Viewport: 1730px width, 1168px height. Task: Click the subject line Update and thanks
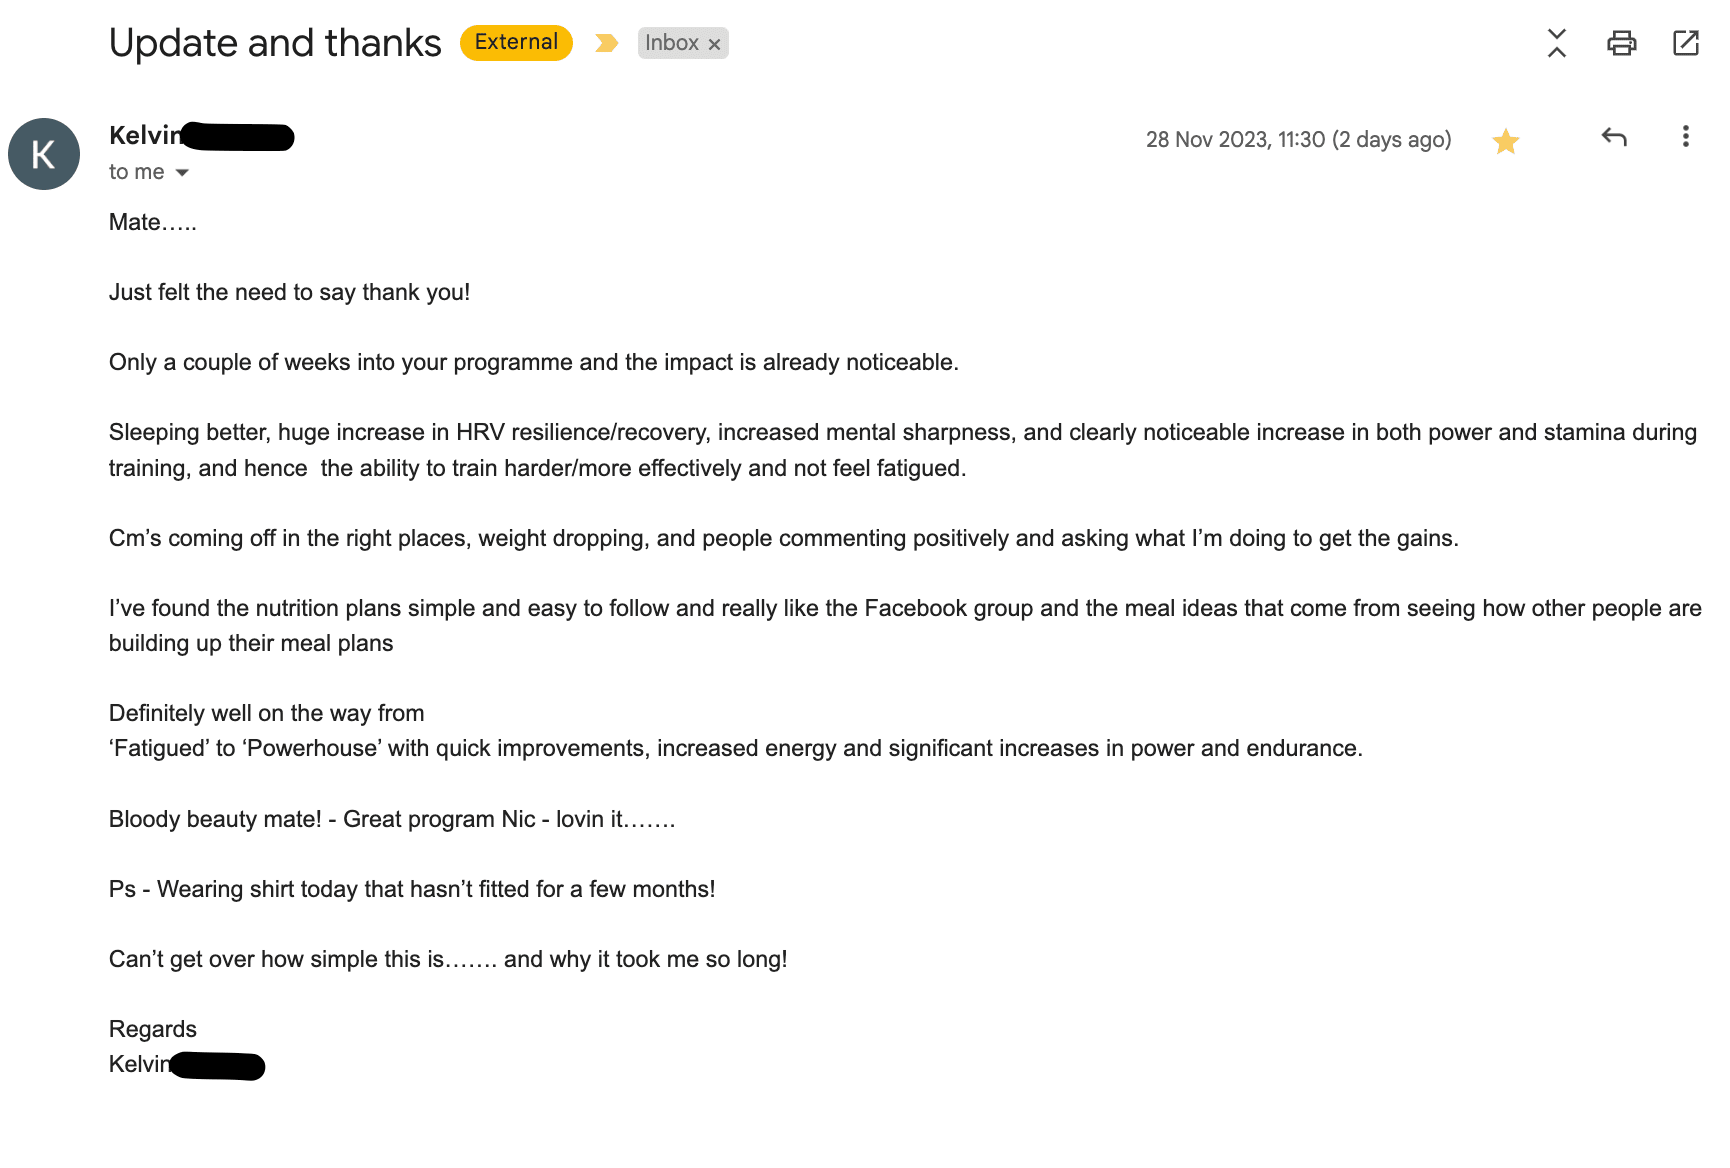(x=275, y=43)
